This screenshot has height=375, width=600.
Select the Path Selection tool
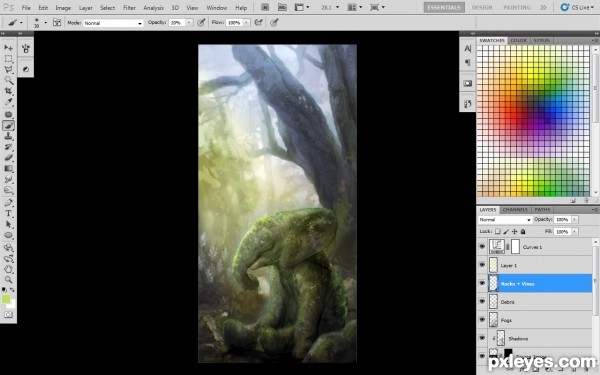[8, 224]
